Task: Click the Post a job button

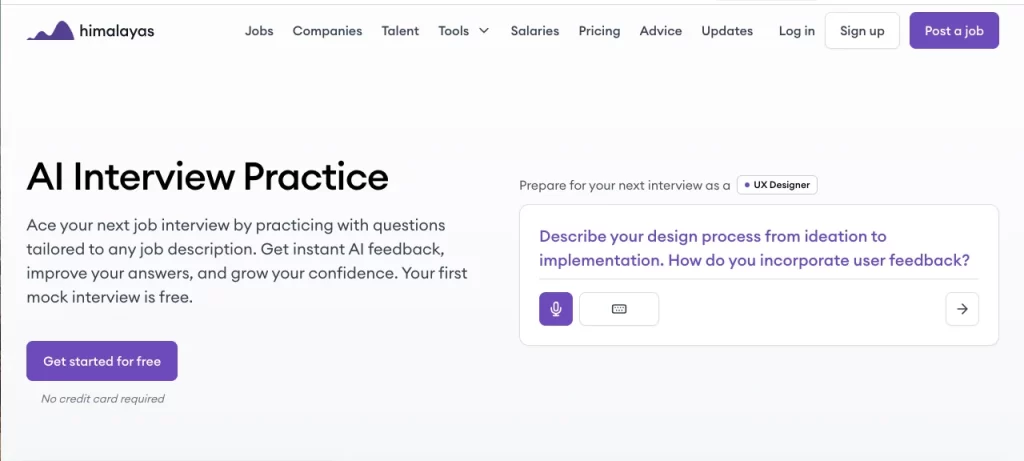Action: pos(954,31)
